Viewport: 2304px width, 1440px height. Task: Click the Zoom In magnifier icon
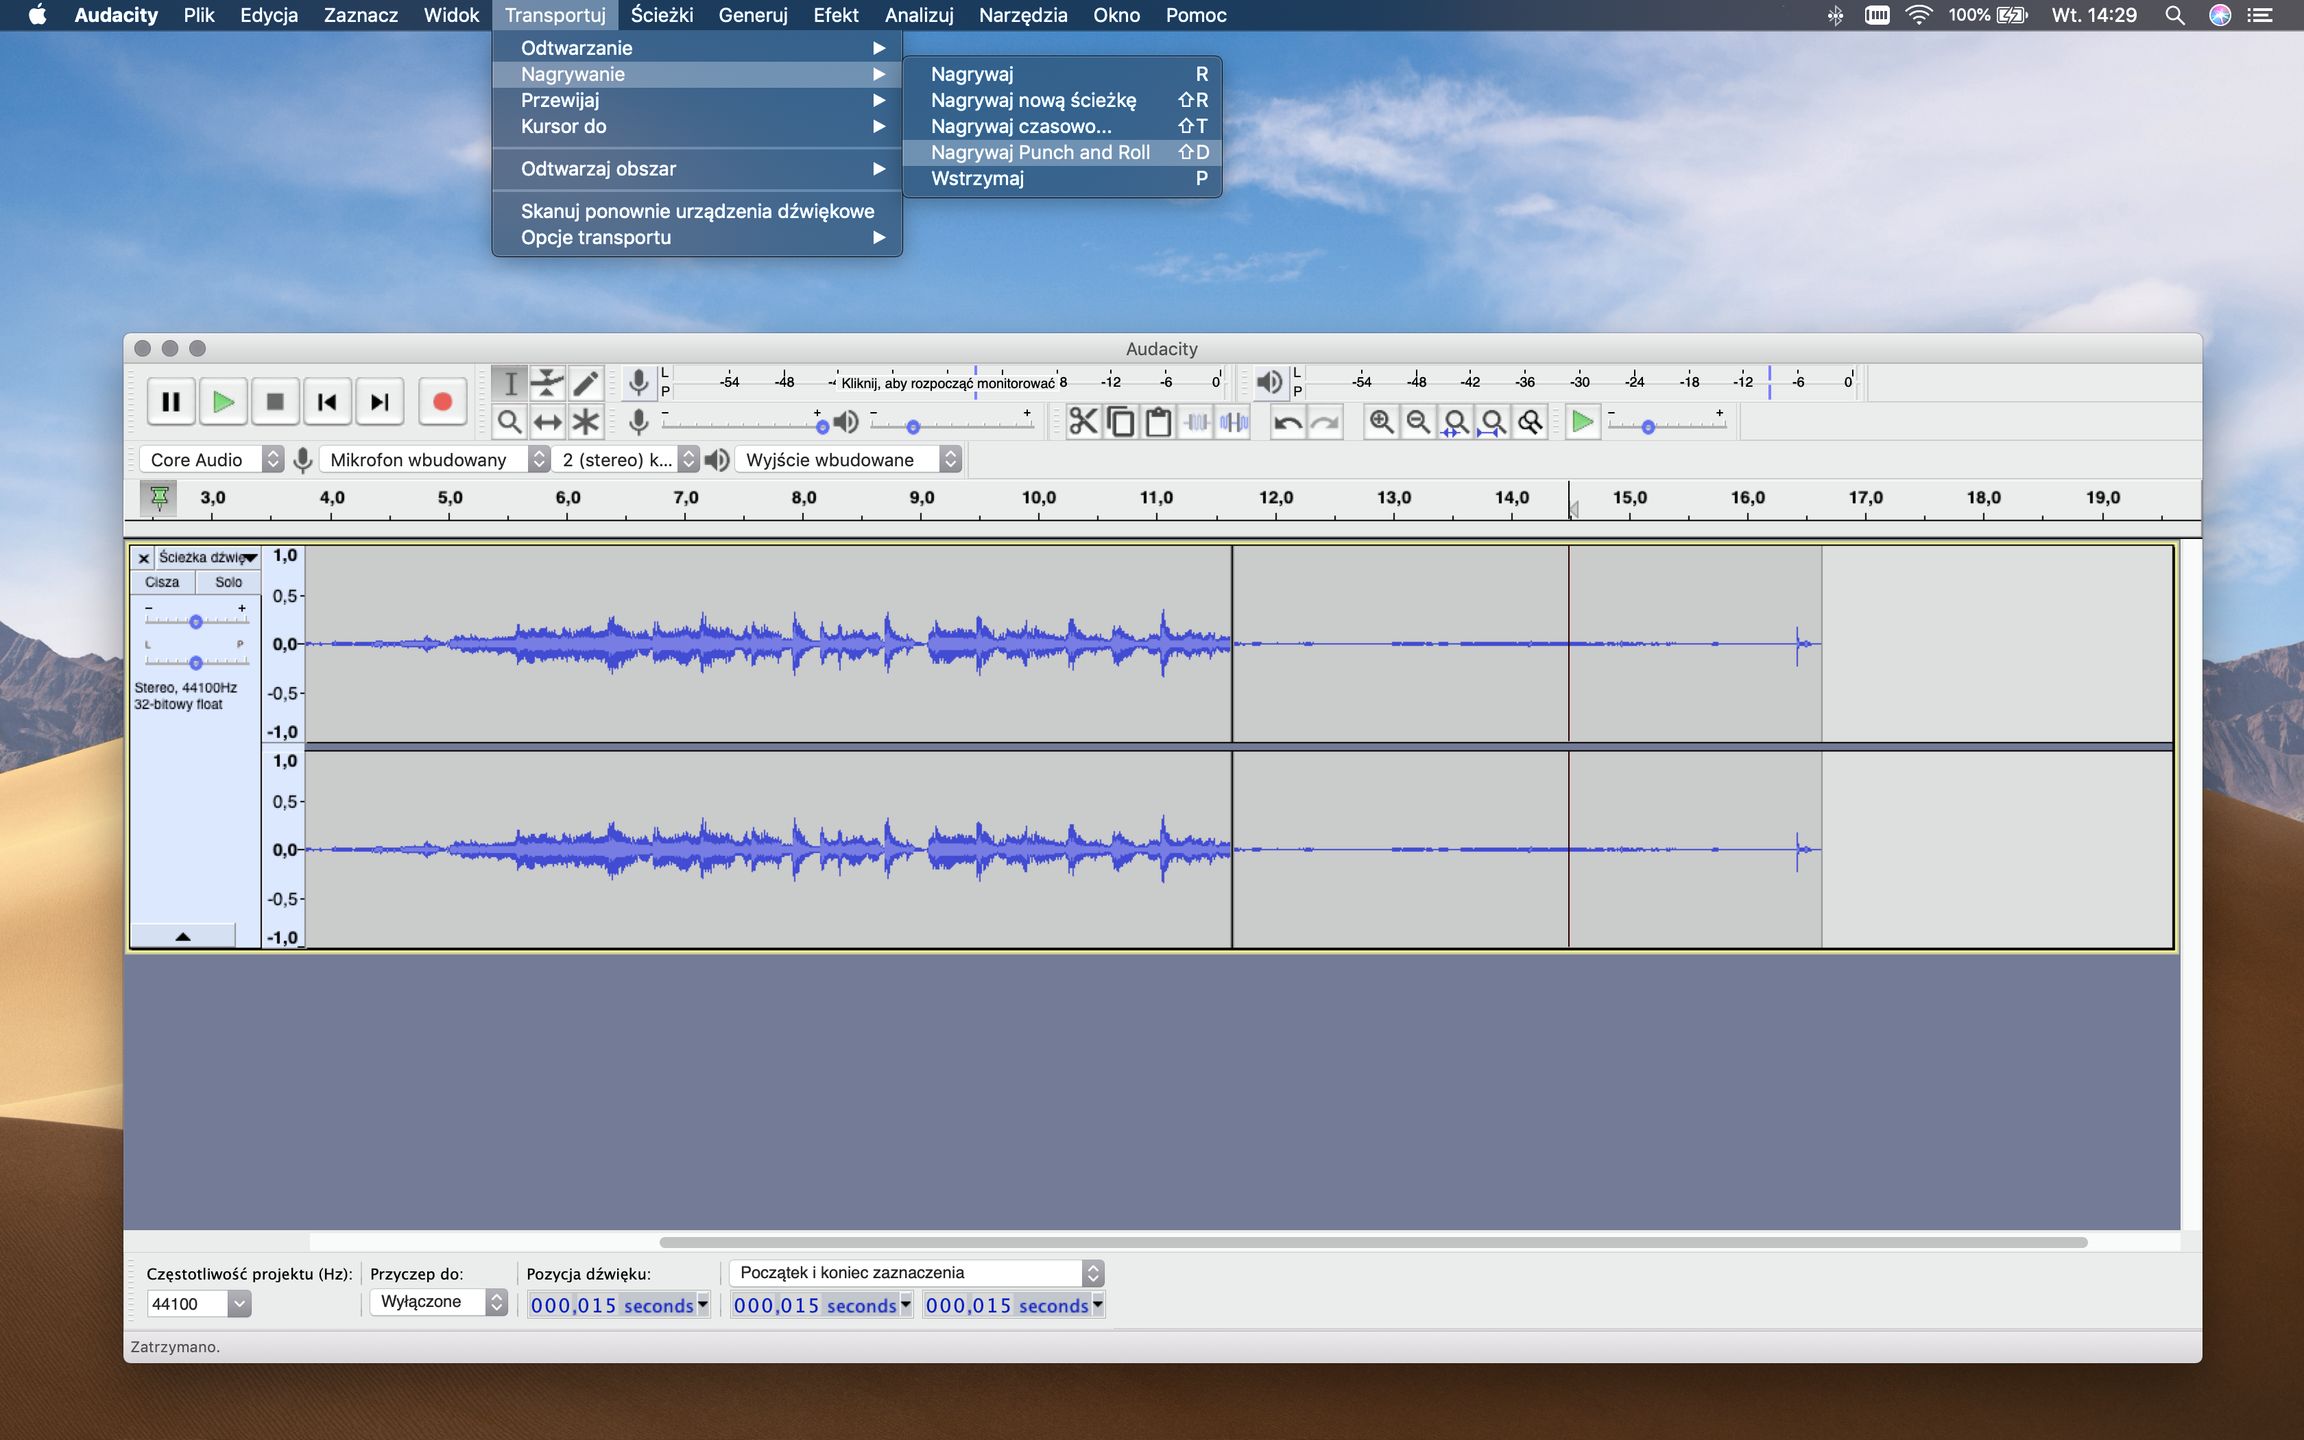(x=1381, y=422)
